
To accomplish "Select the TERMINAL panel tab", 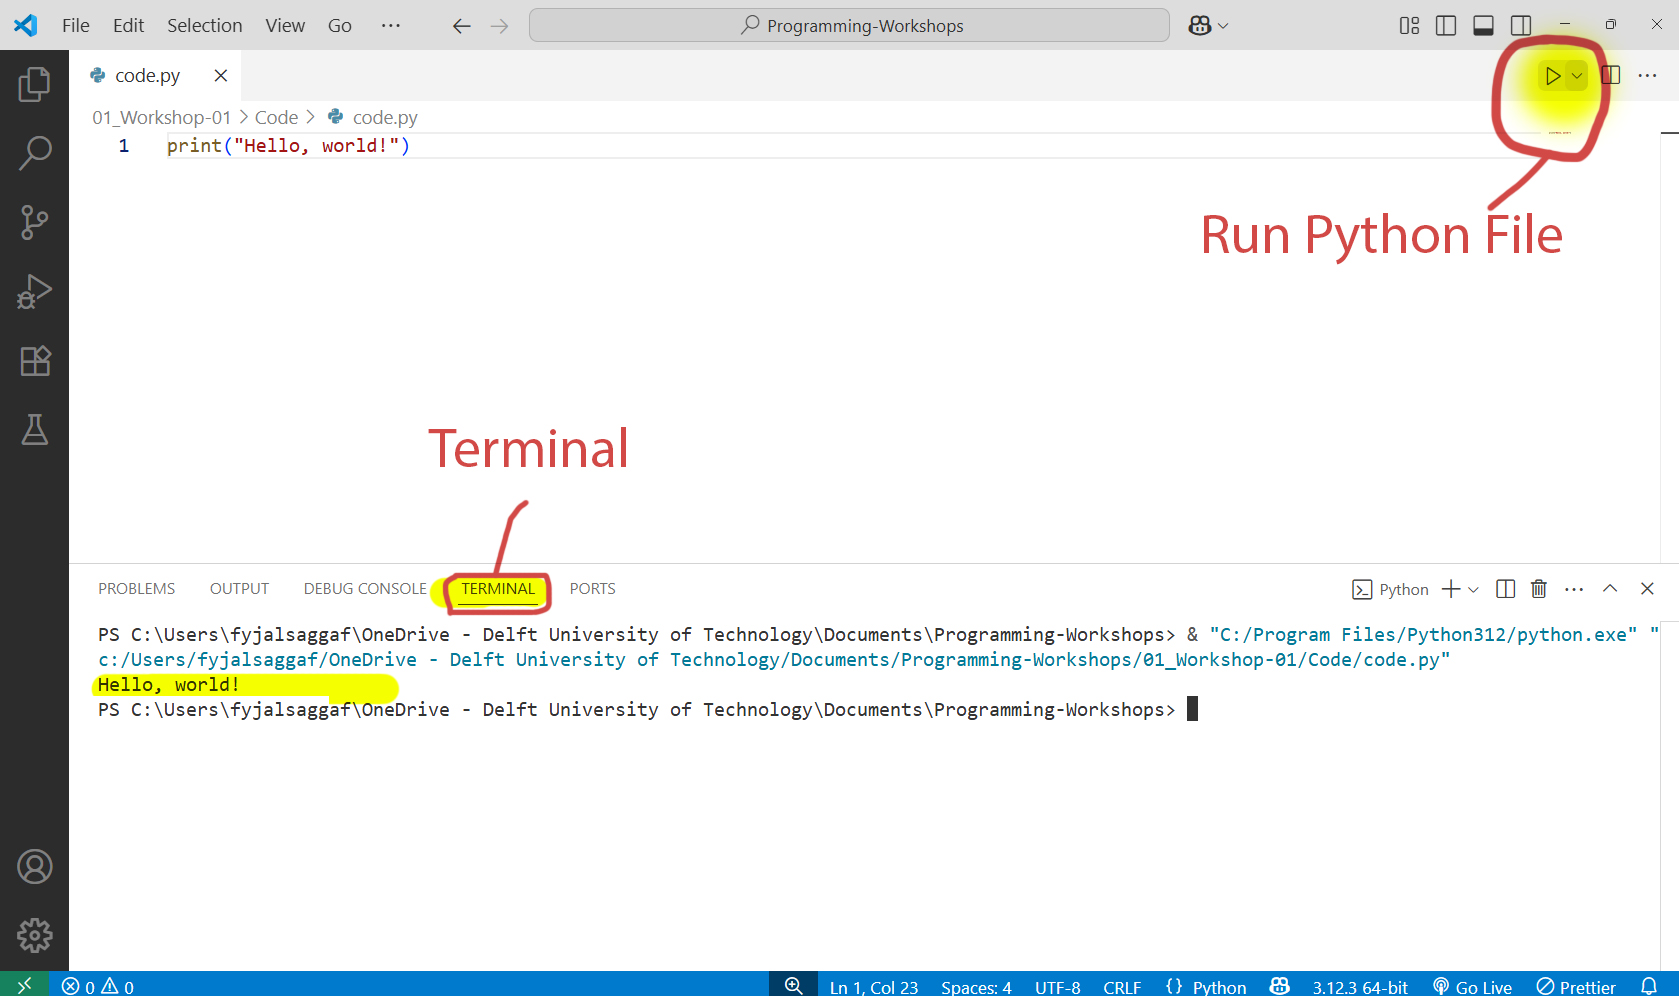I will (498, 589).
